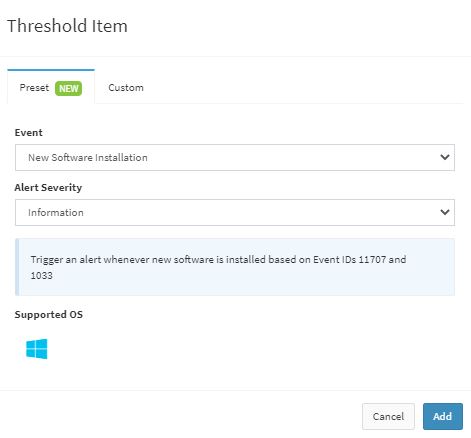Screen dimensions: 471x438
Task: Switch to the Preset tab
Action: pos(51,87)
